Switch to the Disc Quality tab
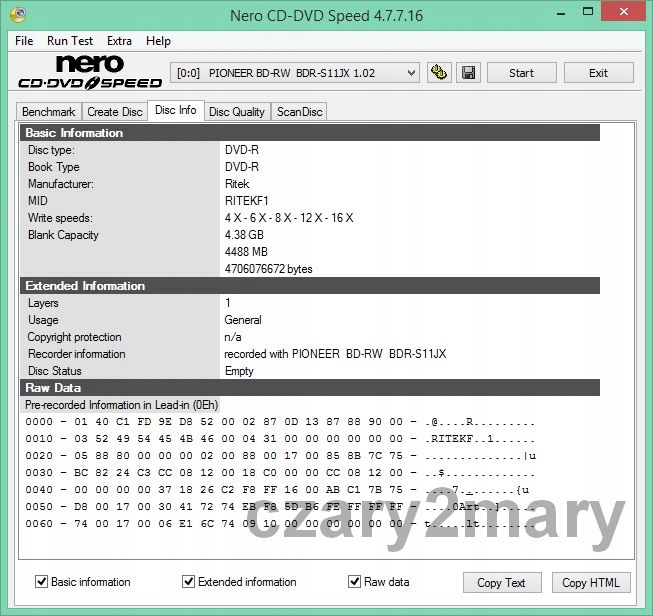 (x=236, y=112)
